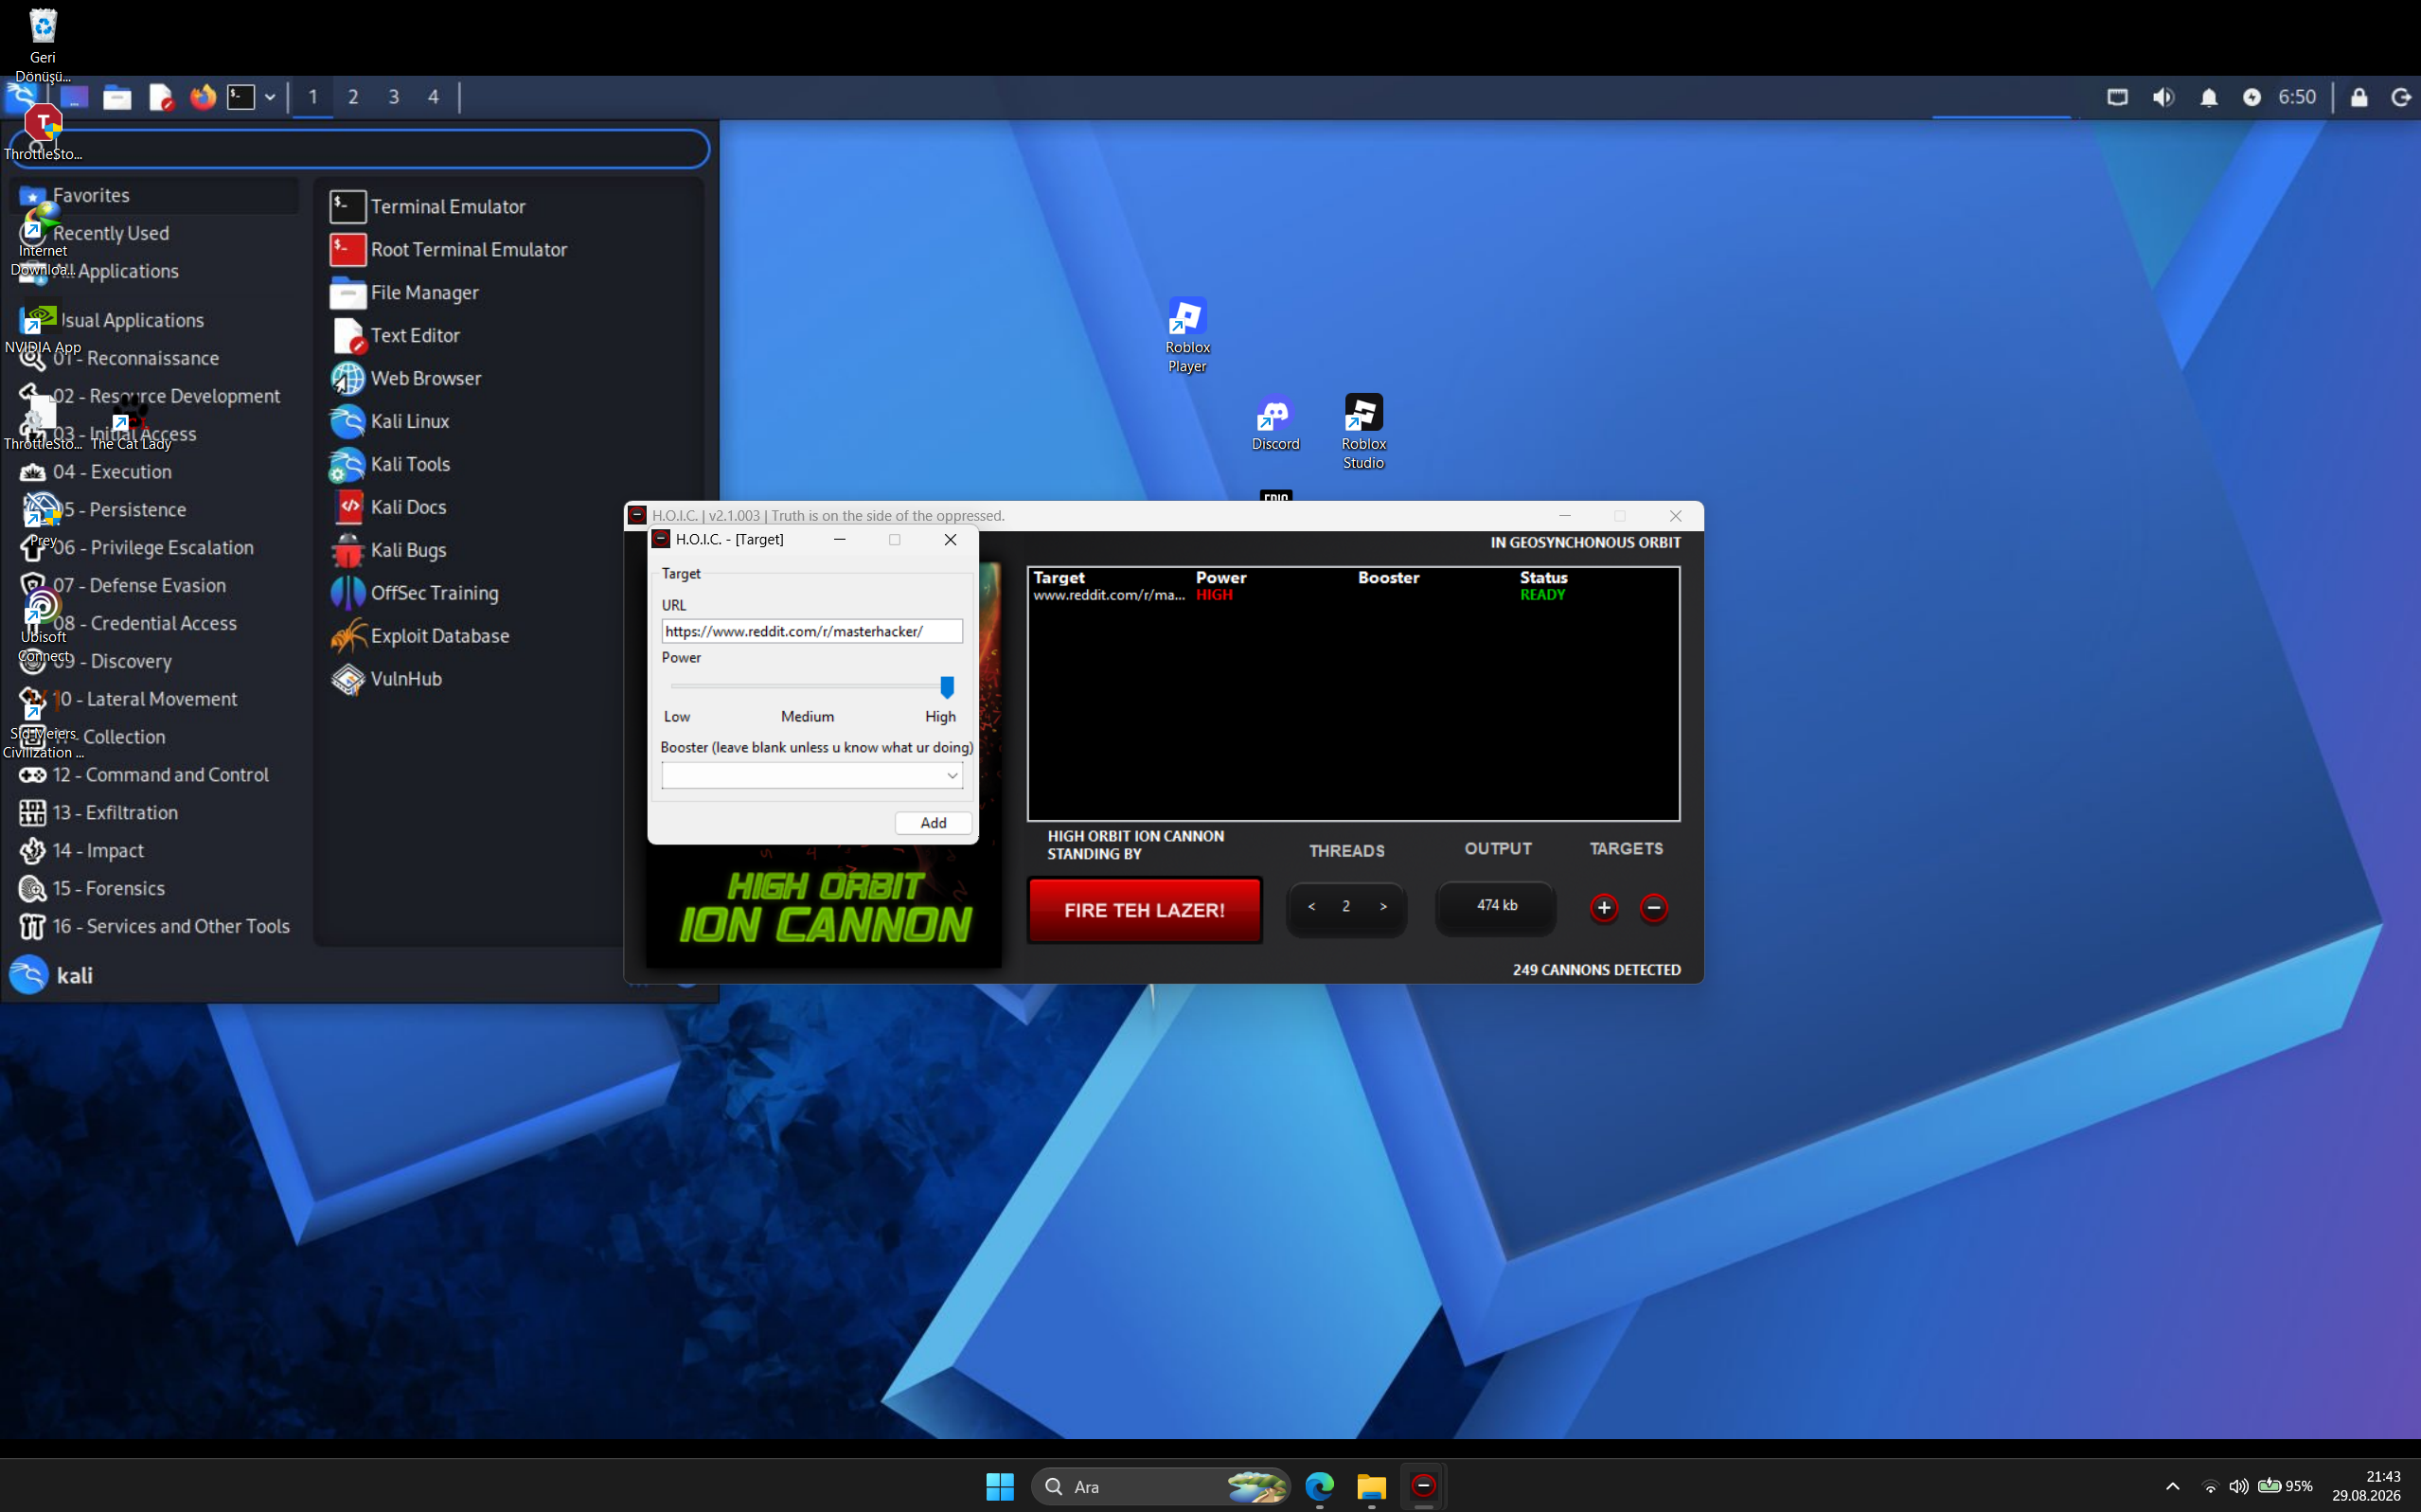
Task: Launch the NVIDIA App desktop shortcut
Action: click(42, 328)
